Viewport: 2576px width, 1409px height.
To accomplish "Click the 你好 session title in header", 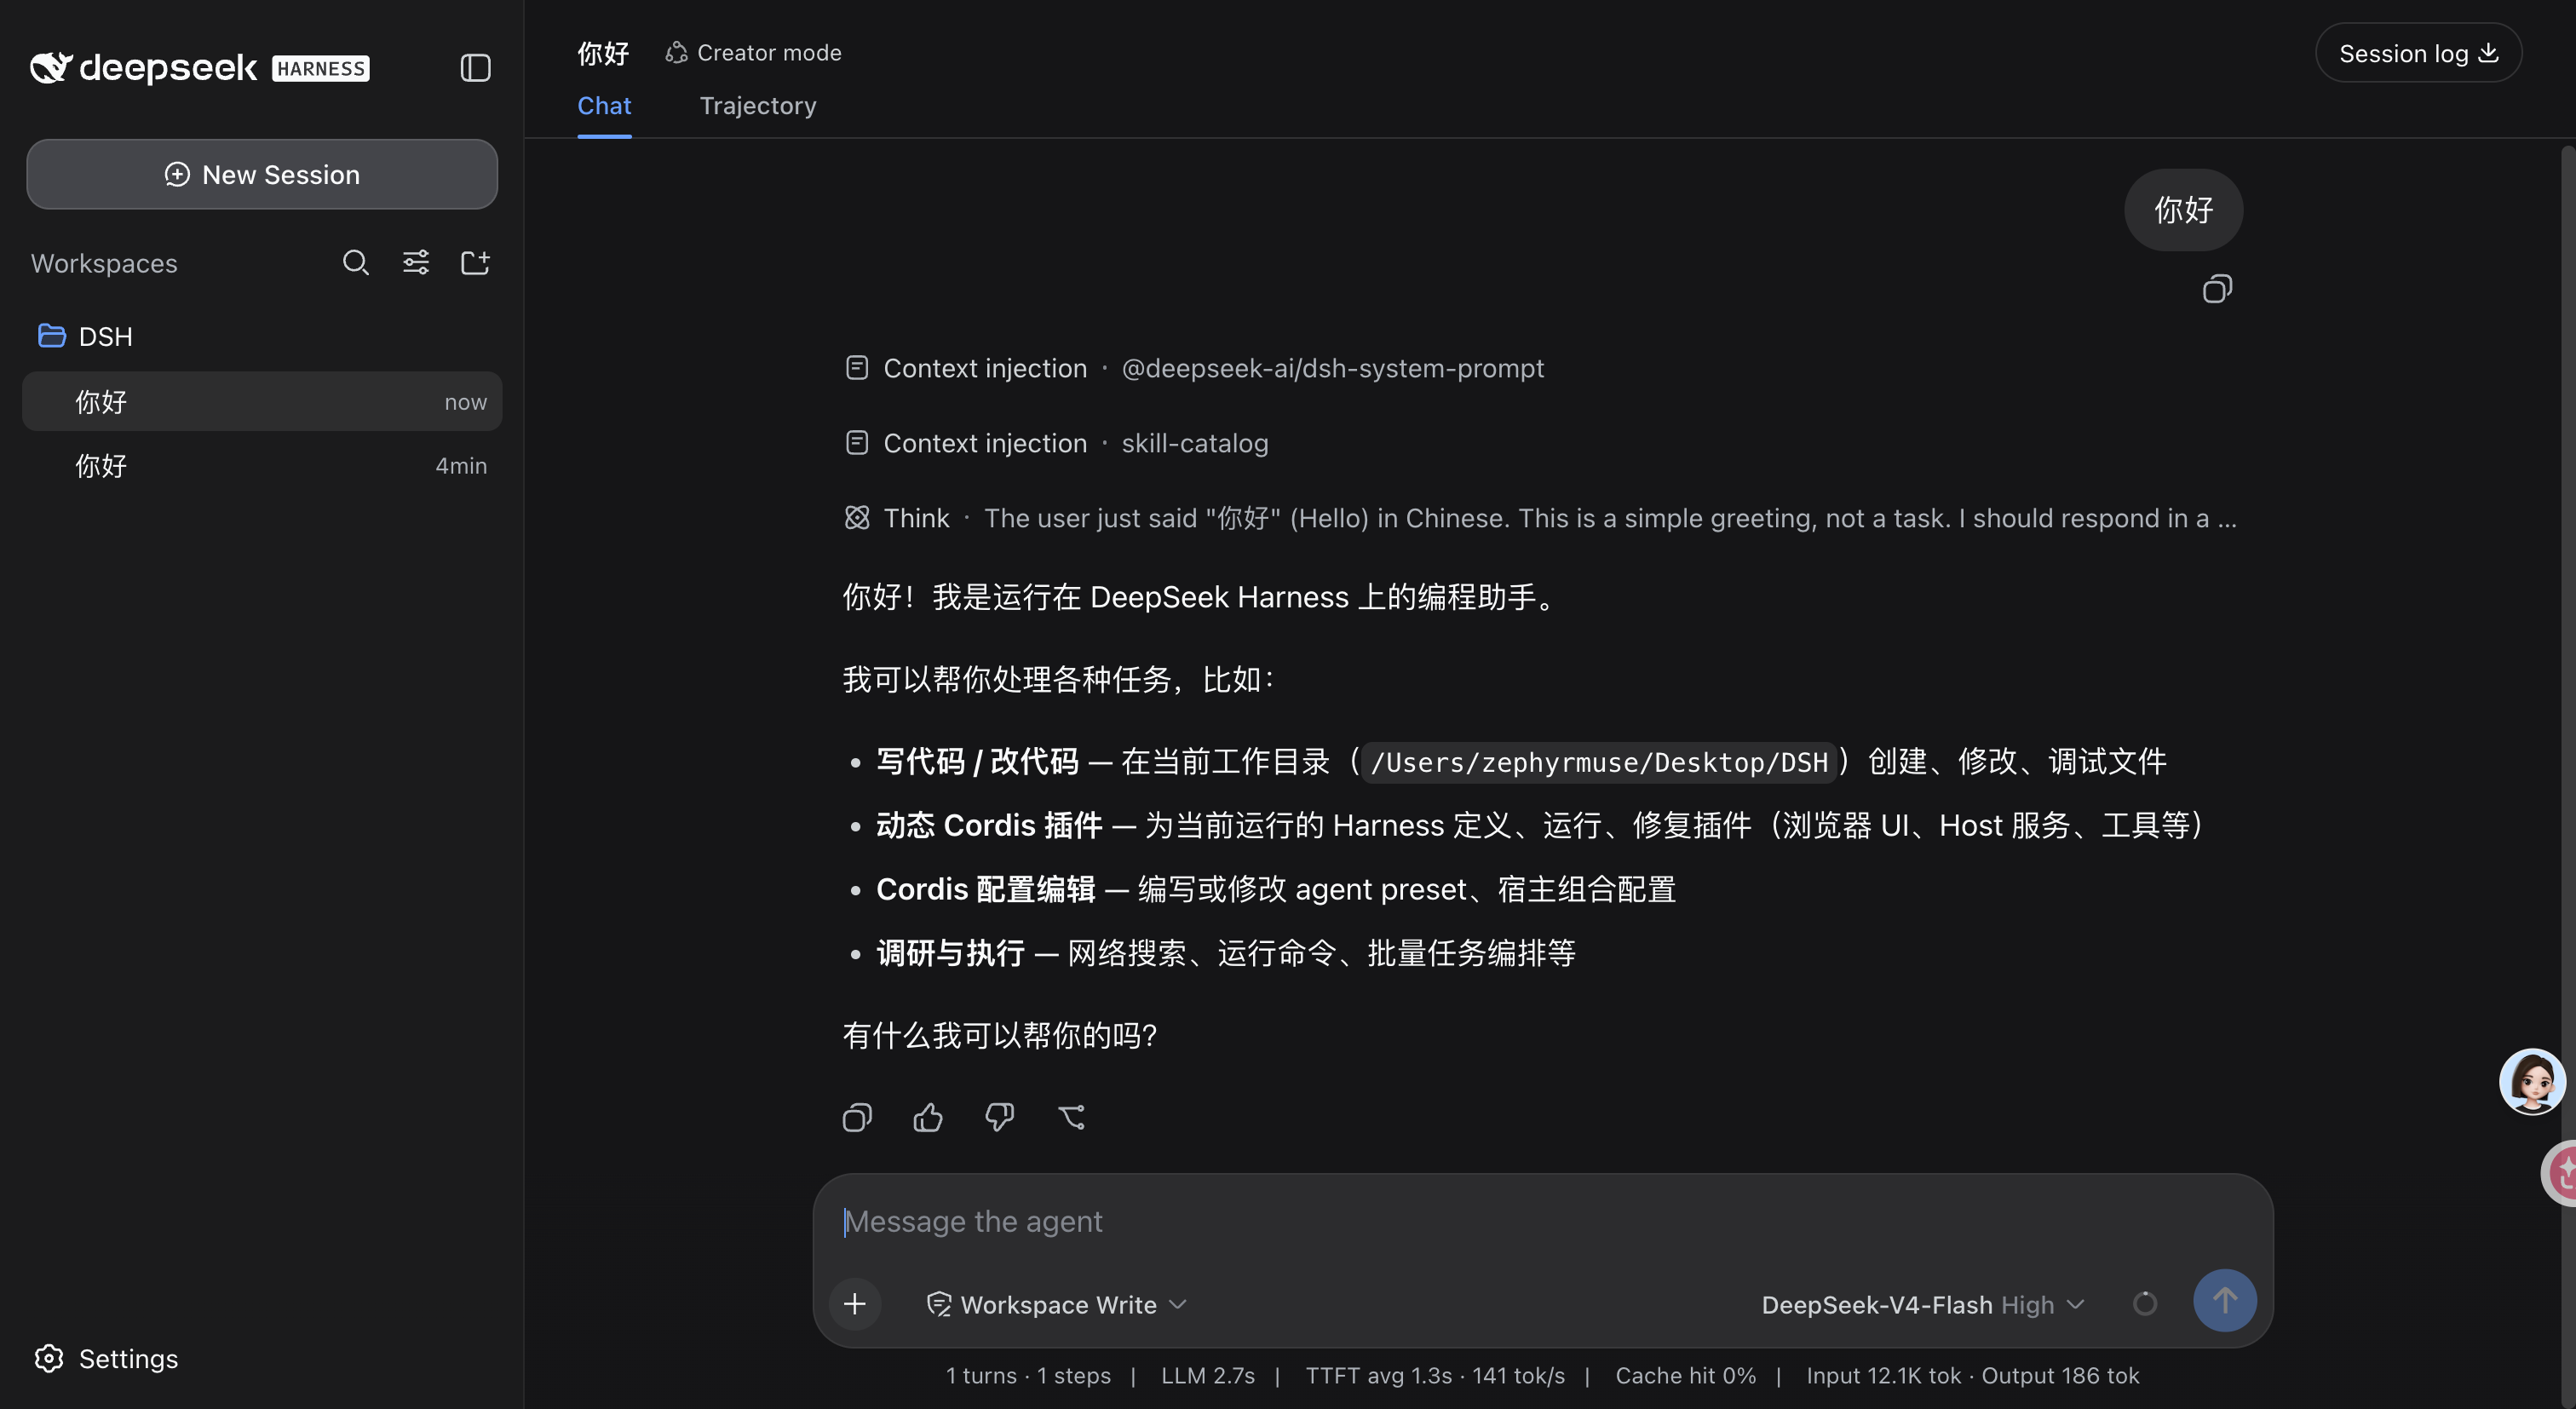I will [x=603, y=52].
